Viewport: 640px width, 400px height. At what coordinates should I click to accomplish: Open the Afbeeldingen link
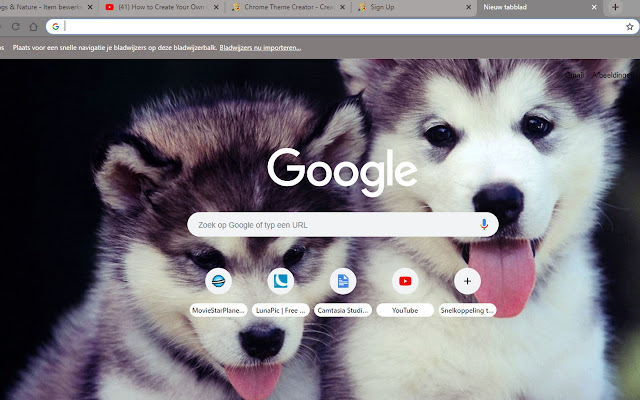click(x=611, y=75)
